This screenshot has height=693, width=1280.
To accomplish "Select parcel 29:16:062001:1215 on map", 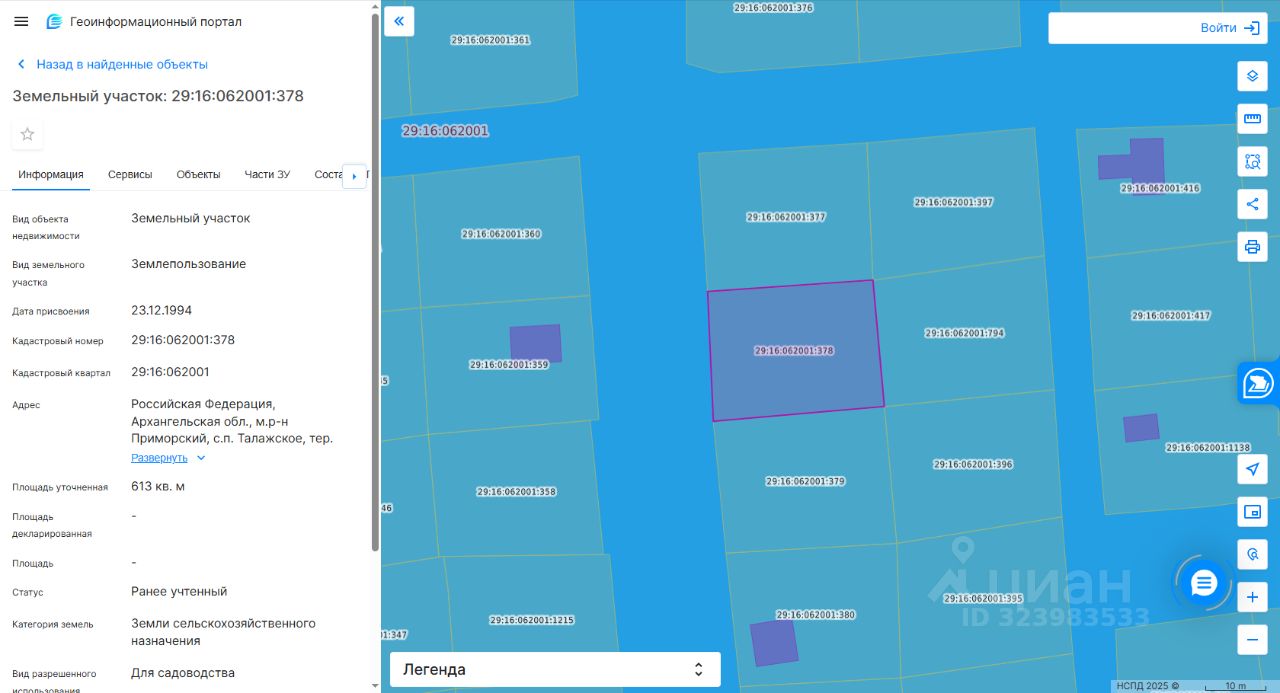I will tap(531, 620).
